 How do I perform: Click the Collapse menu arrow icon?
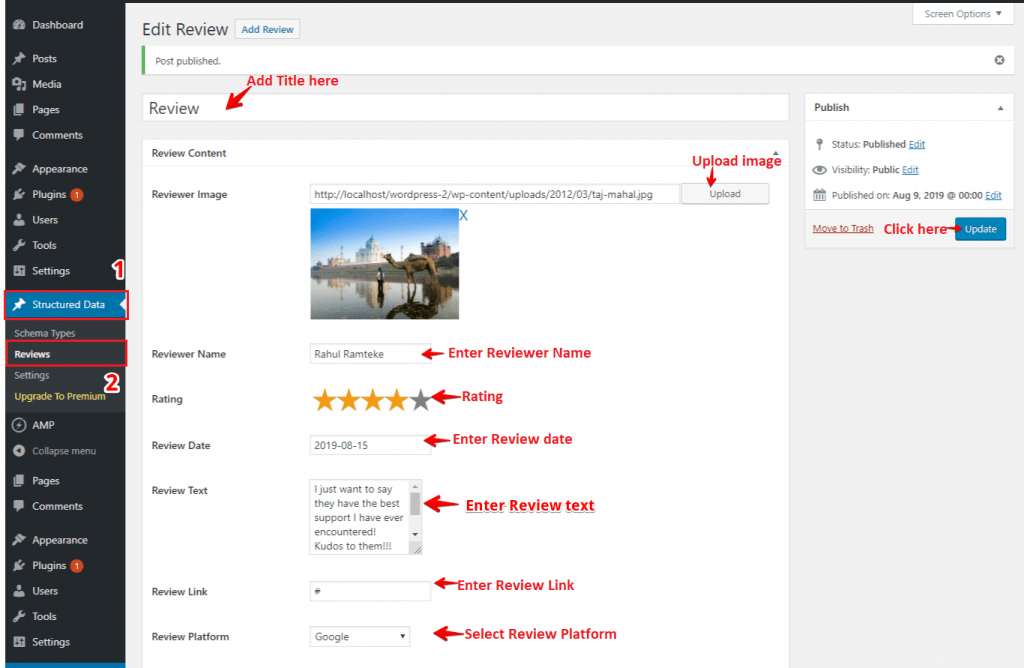[x=19, y=451]
